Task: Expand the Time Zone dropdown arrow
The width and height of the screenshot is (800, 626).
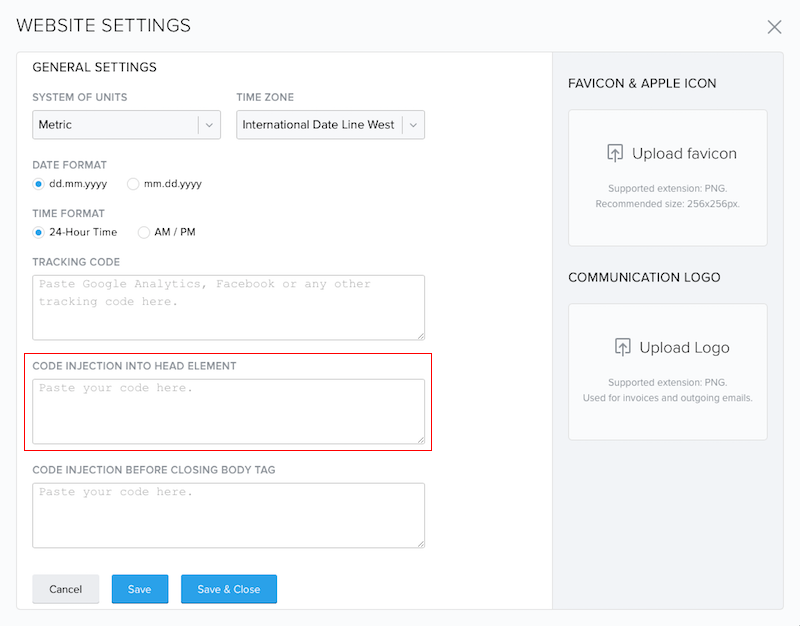Action: click(x=413, y=125)
